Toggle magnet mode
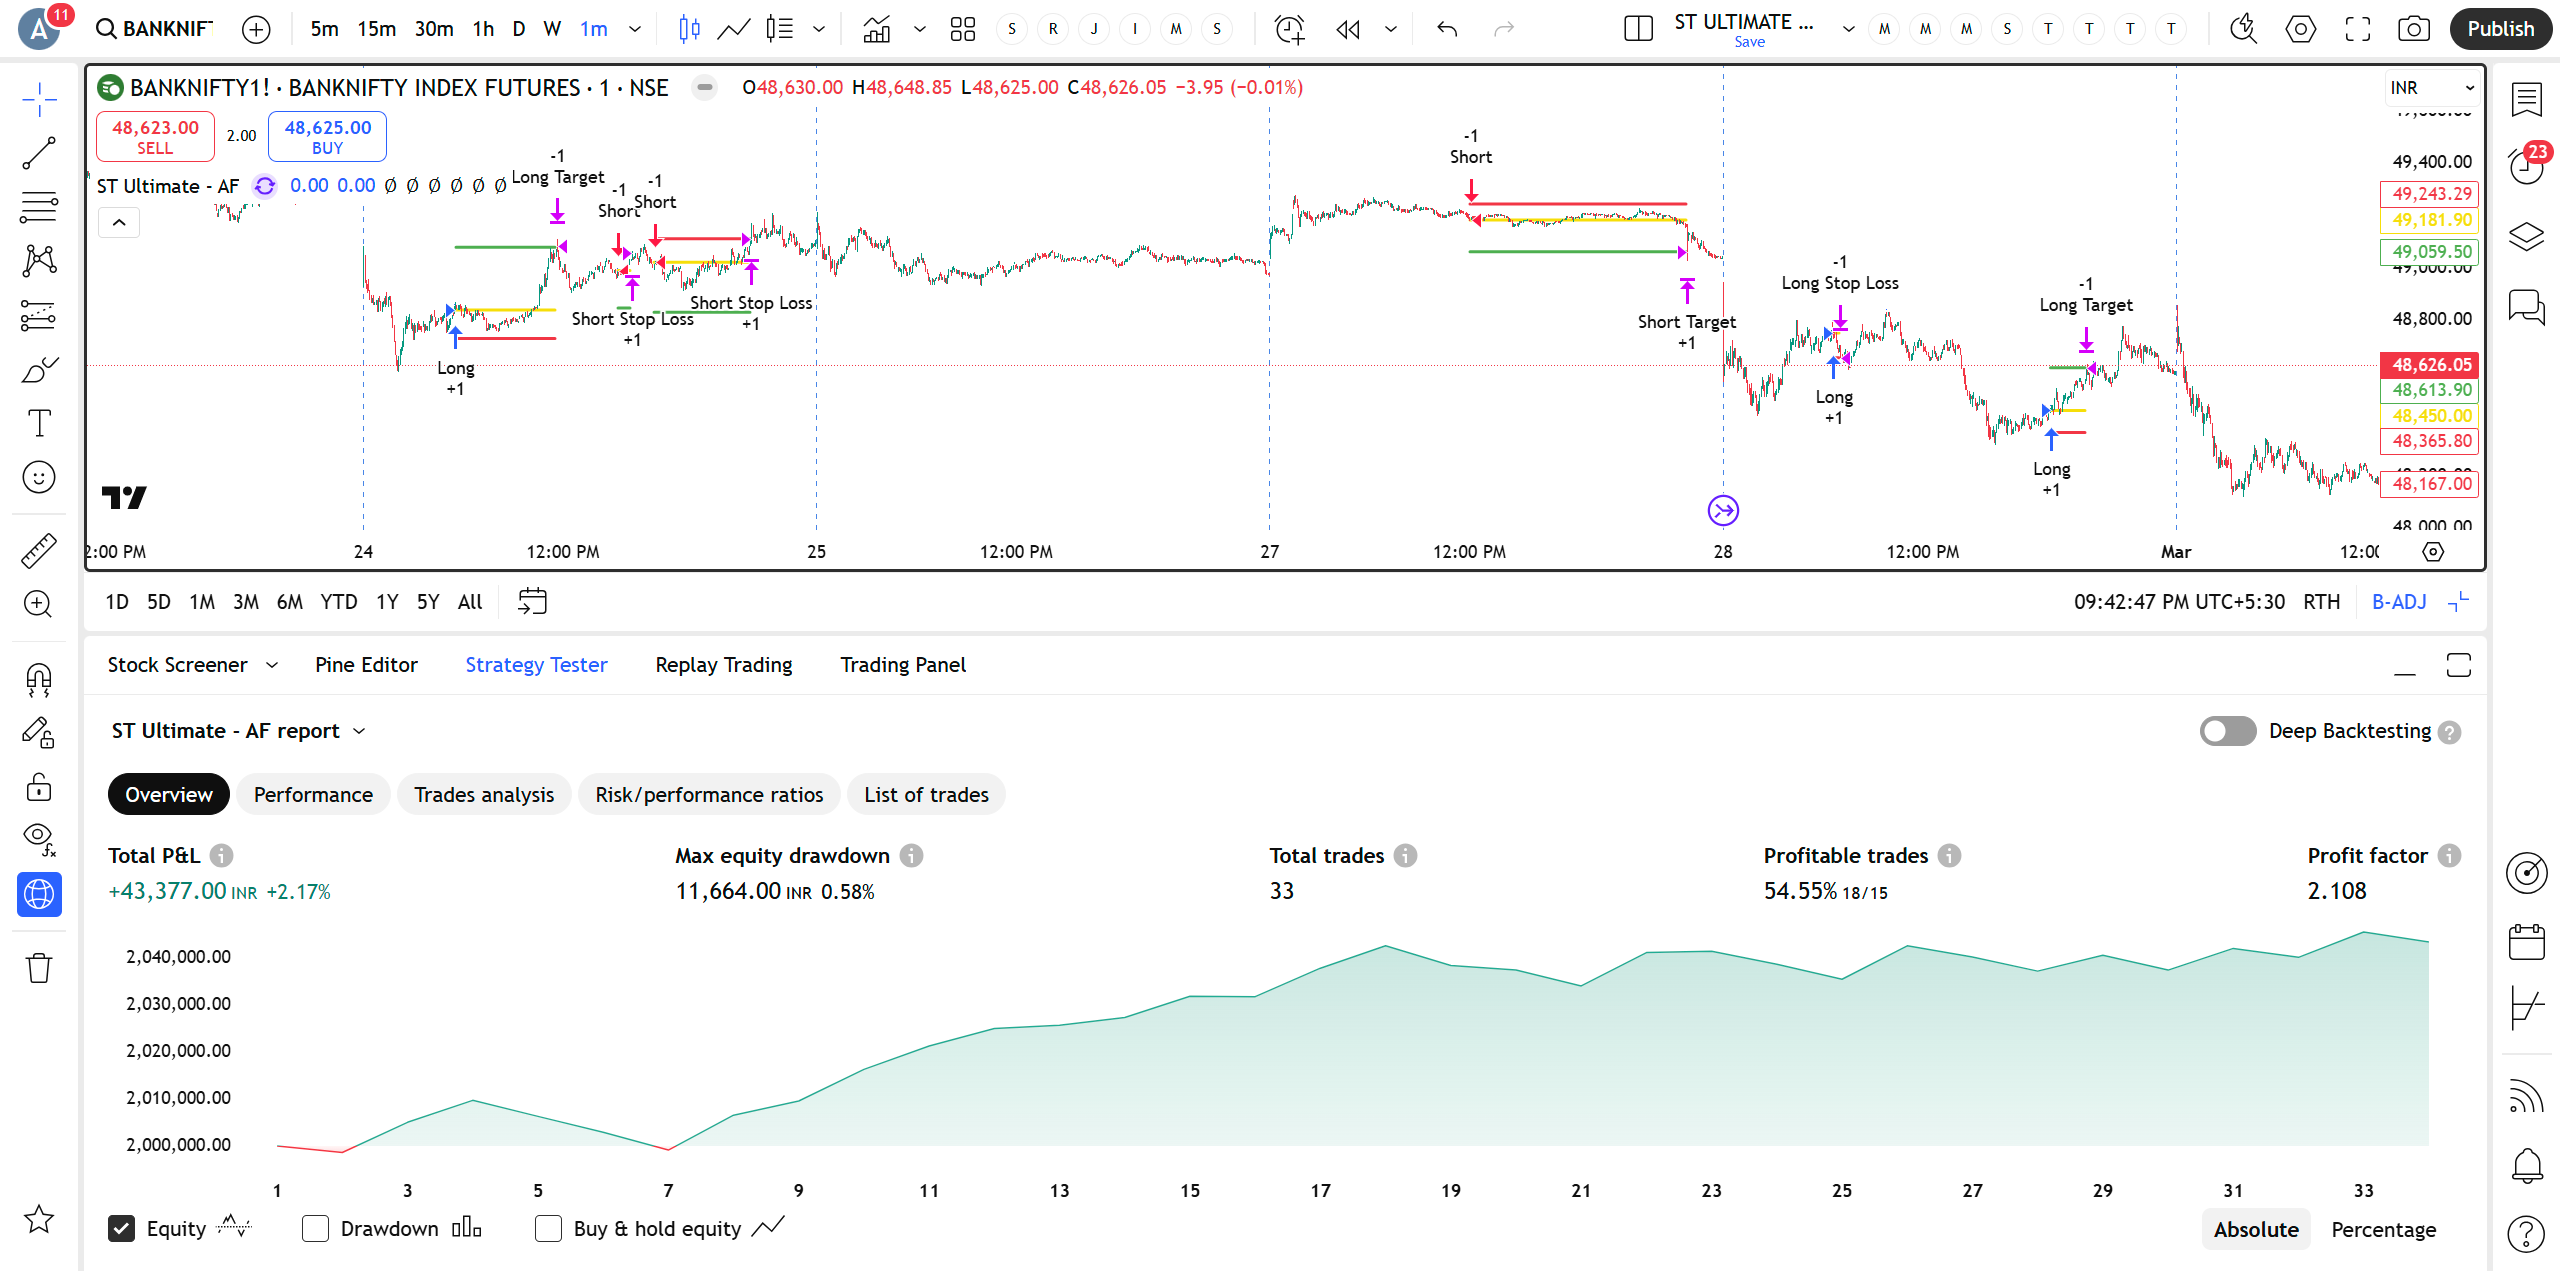2560x1271 pixels. tap(39, 680)
